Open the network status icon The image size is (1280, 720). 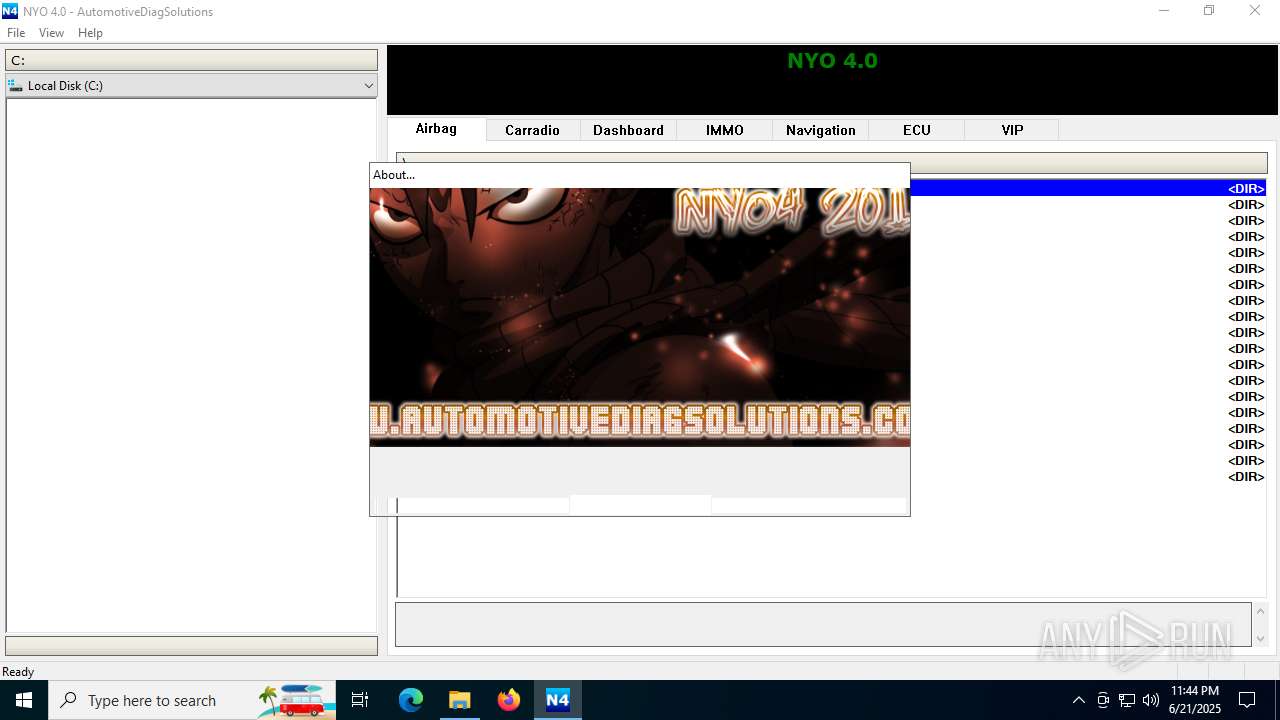(x=1127, y=700)
